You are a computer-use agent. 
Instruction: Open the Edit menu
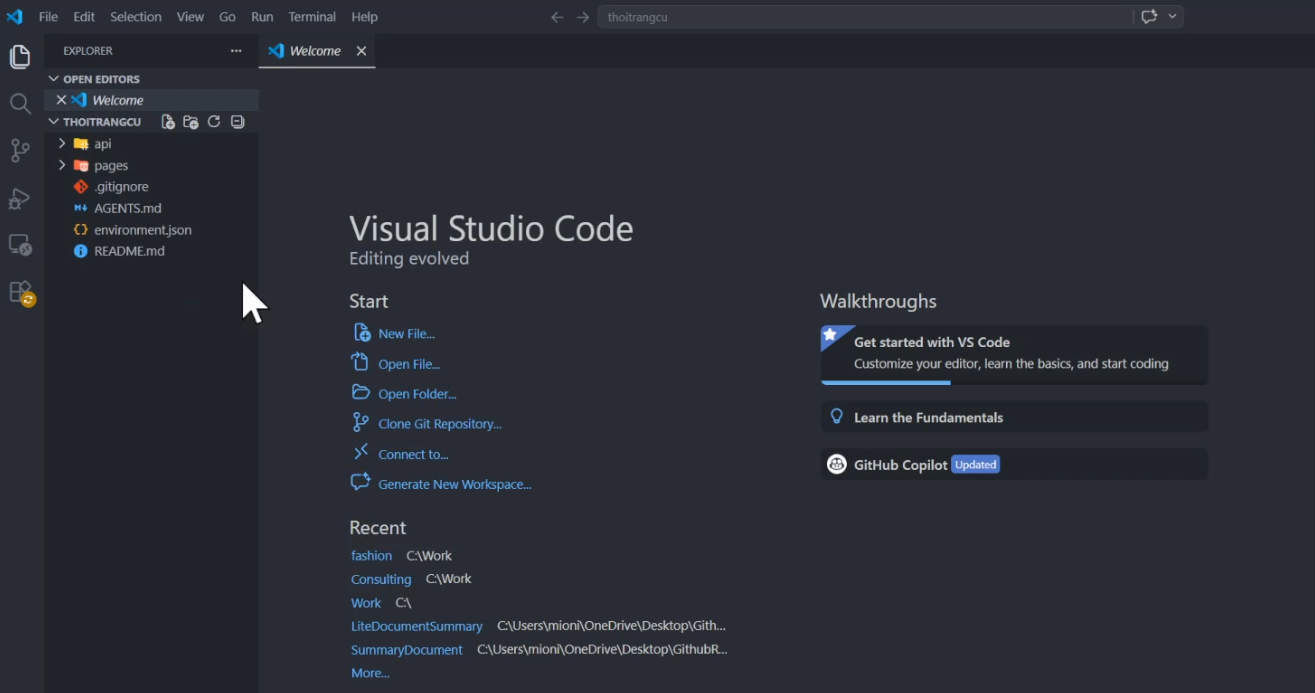[x=84, y=17]
